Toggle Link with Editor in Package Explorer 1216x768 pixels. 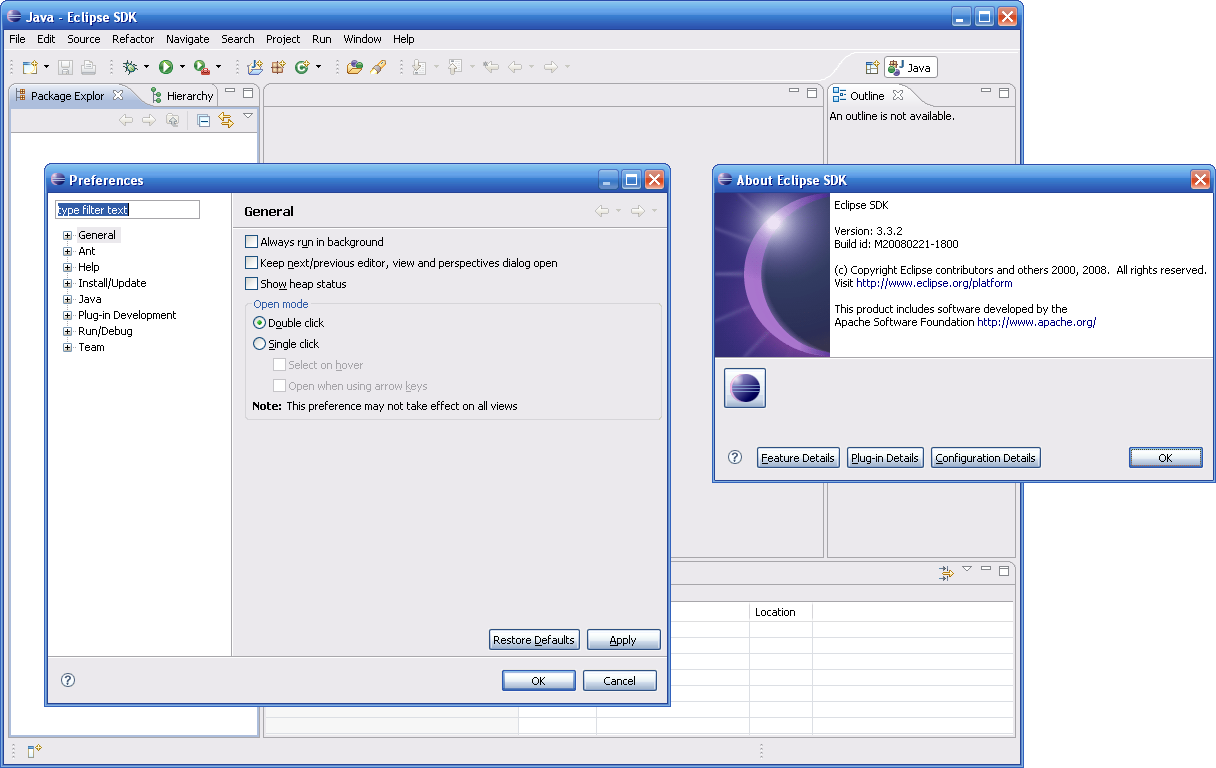coord(226,120)
